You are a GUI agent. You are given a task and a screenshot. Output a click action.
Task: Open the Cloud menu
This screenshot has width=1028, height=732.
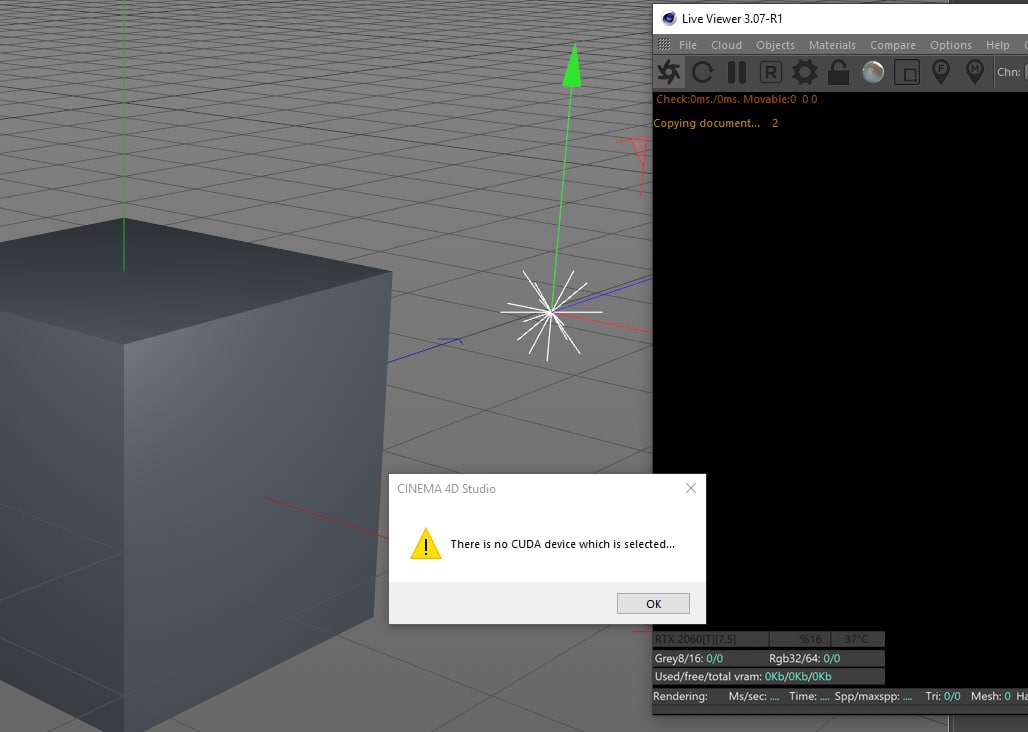pyautogui.click(x=726, y=45)
